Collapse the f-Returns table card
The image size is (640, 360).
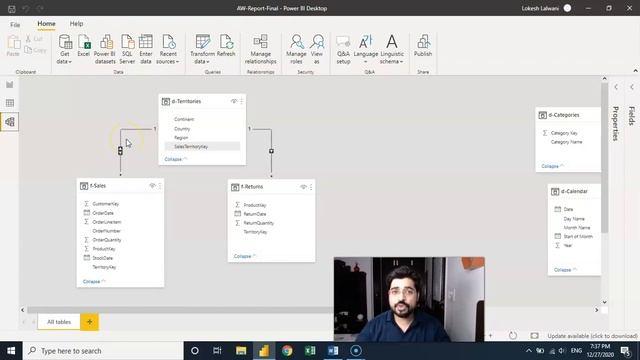(x=245, y=256)
